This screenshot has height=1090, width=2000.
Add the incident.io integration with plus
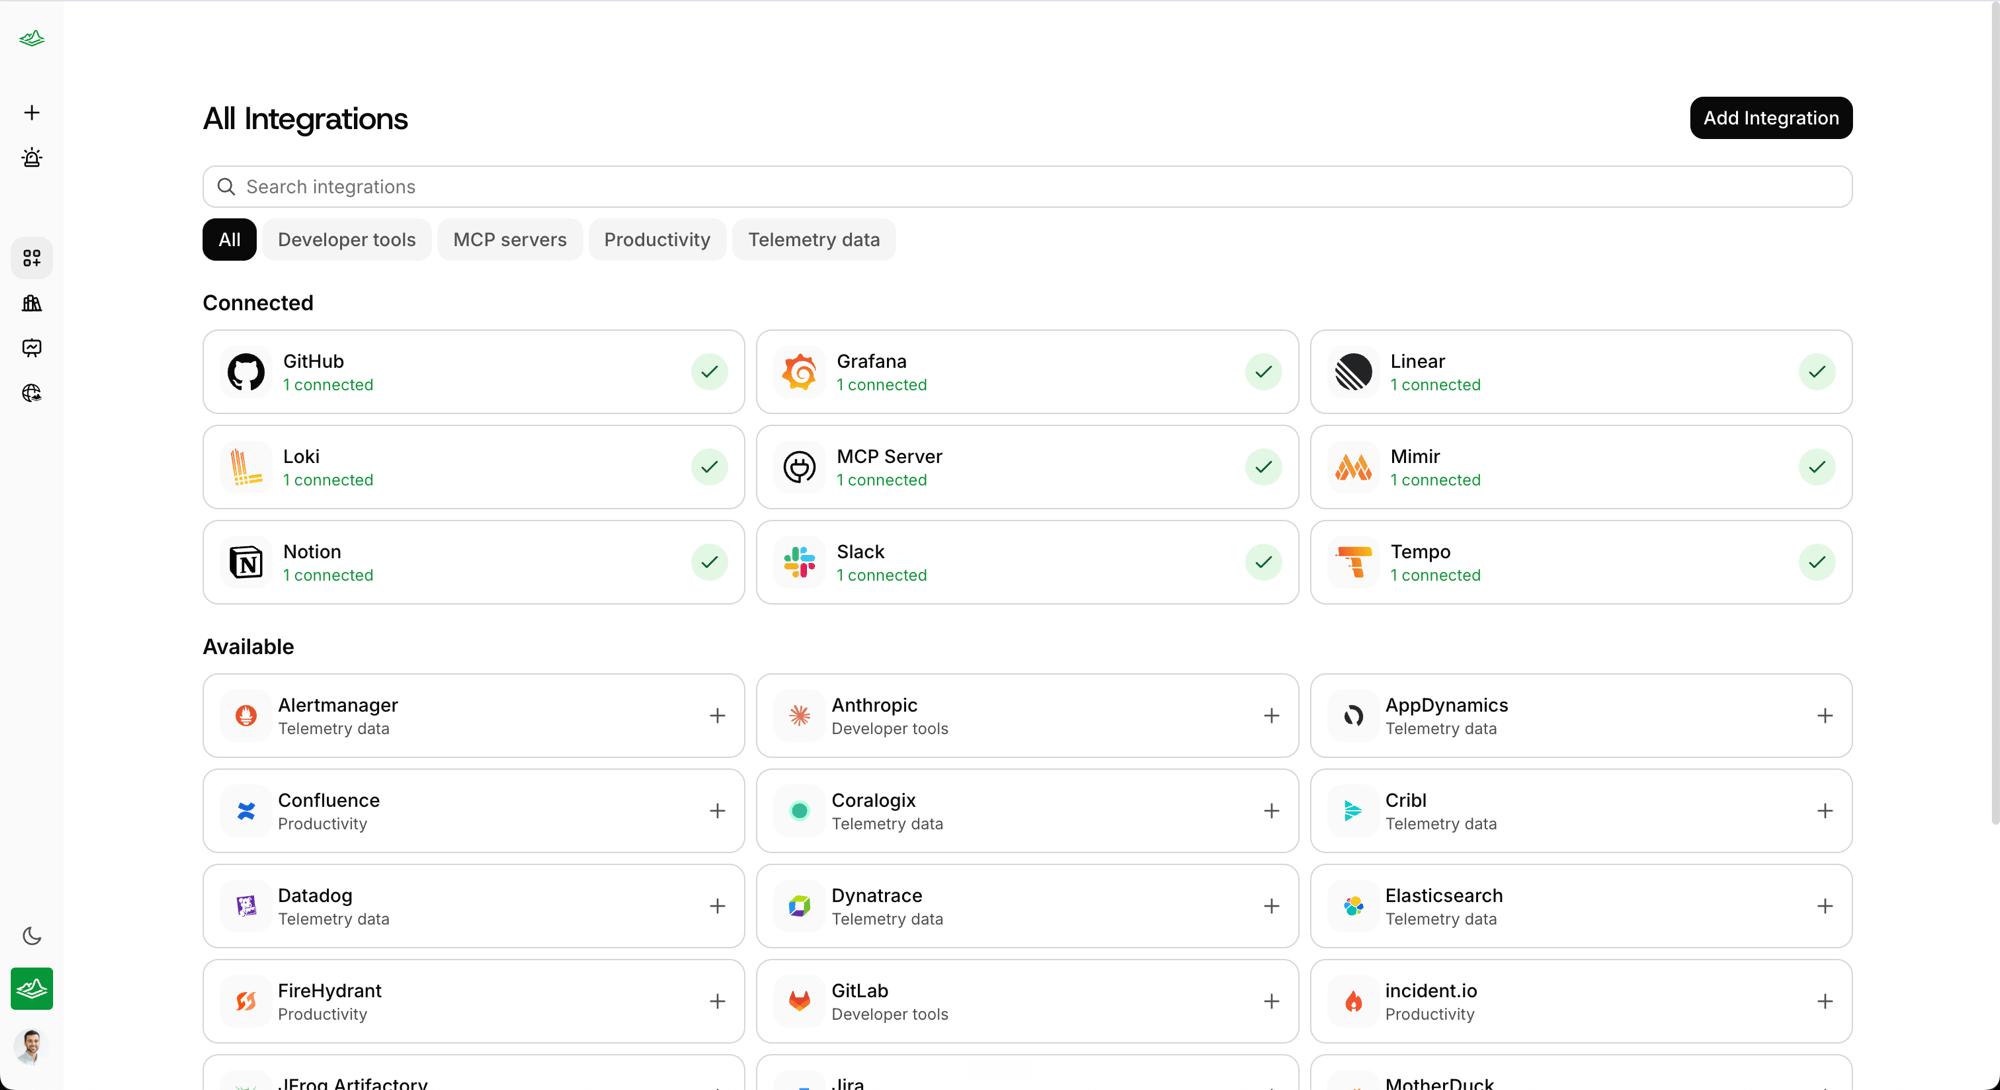(1825, 1001)
